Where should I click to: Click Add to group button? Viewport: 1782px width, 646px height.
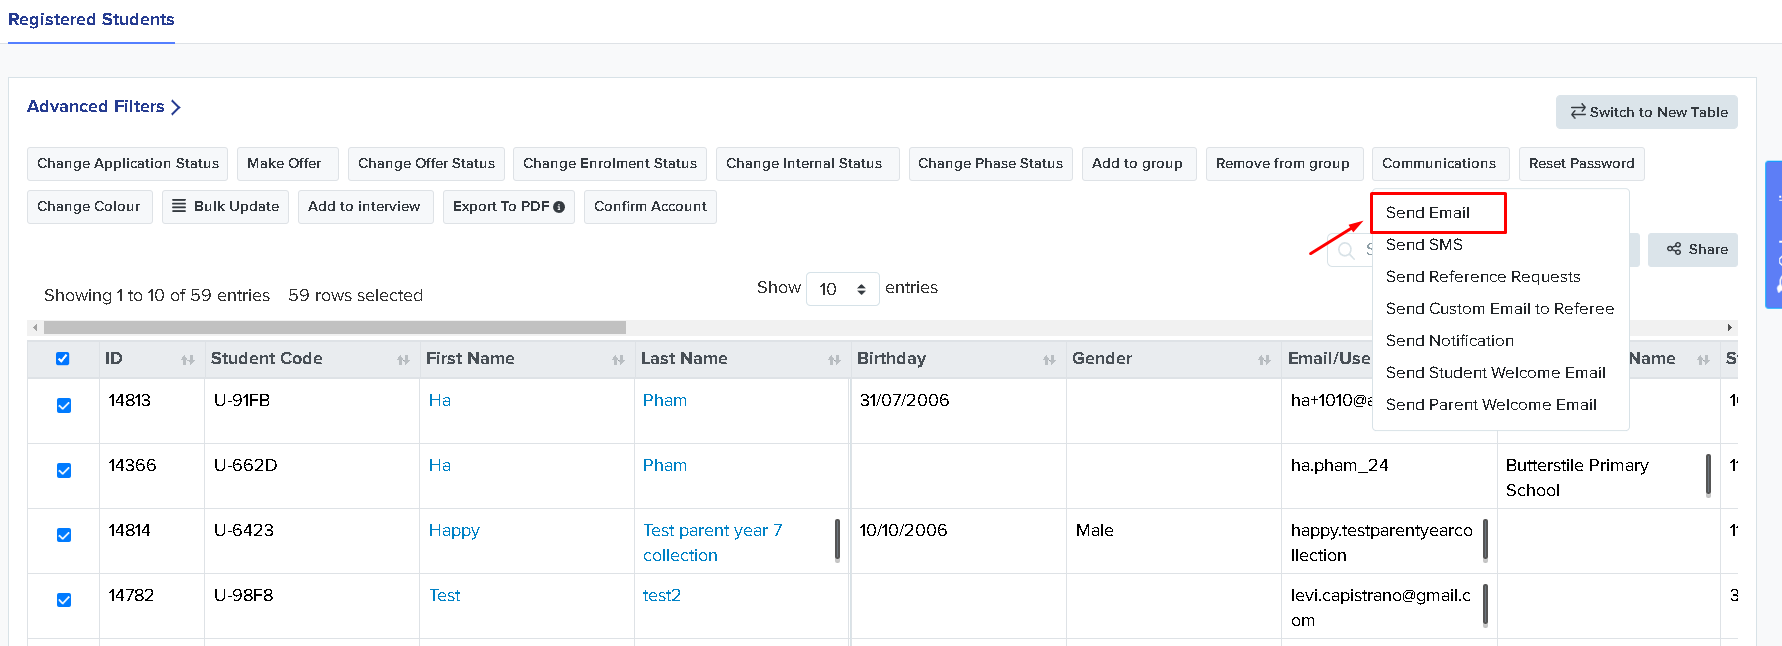point(1137,164)
